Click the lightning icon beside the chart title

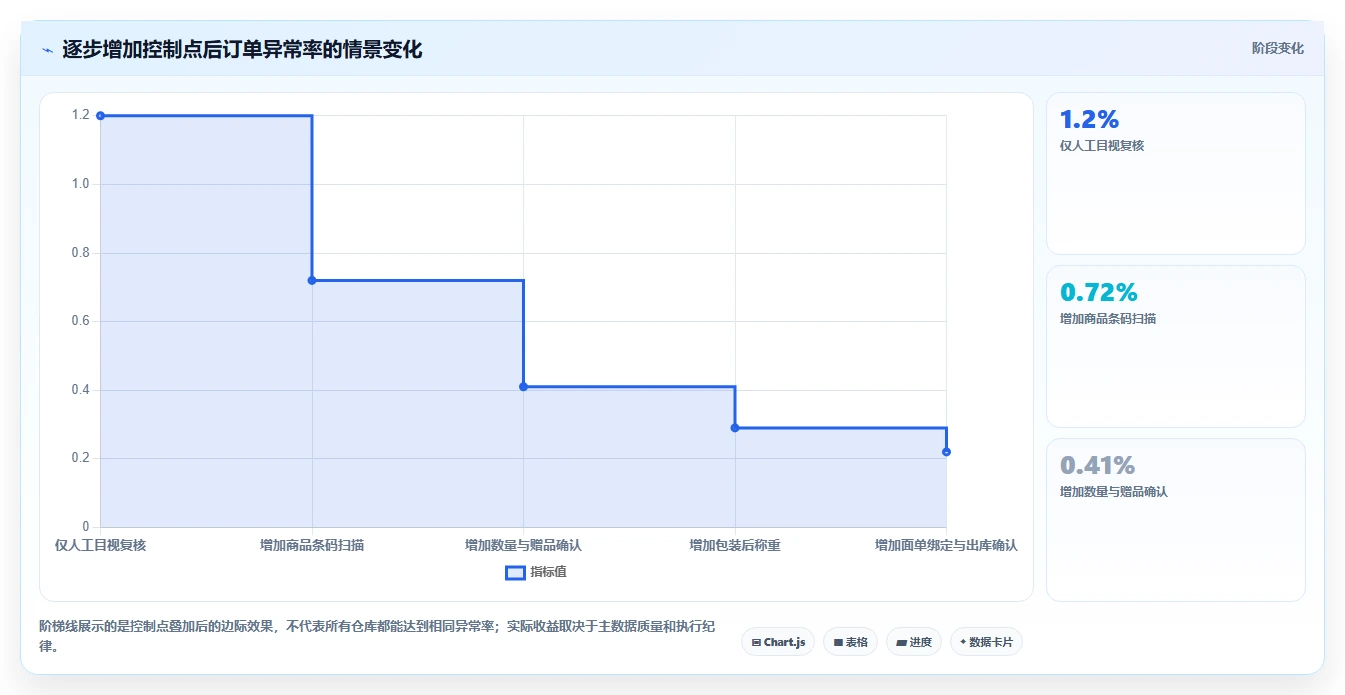pyautogui.click(x=47, y=50)
